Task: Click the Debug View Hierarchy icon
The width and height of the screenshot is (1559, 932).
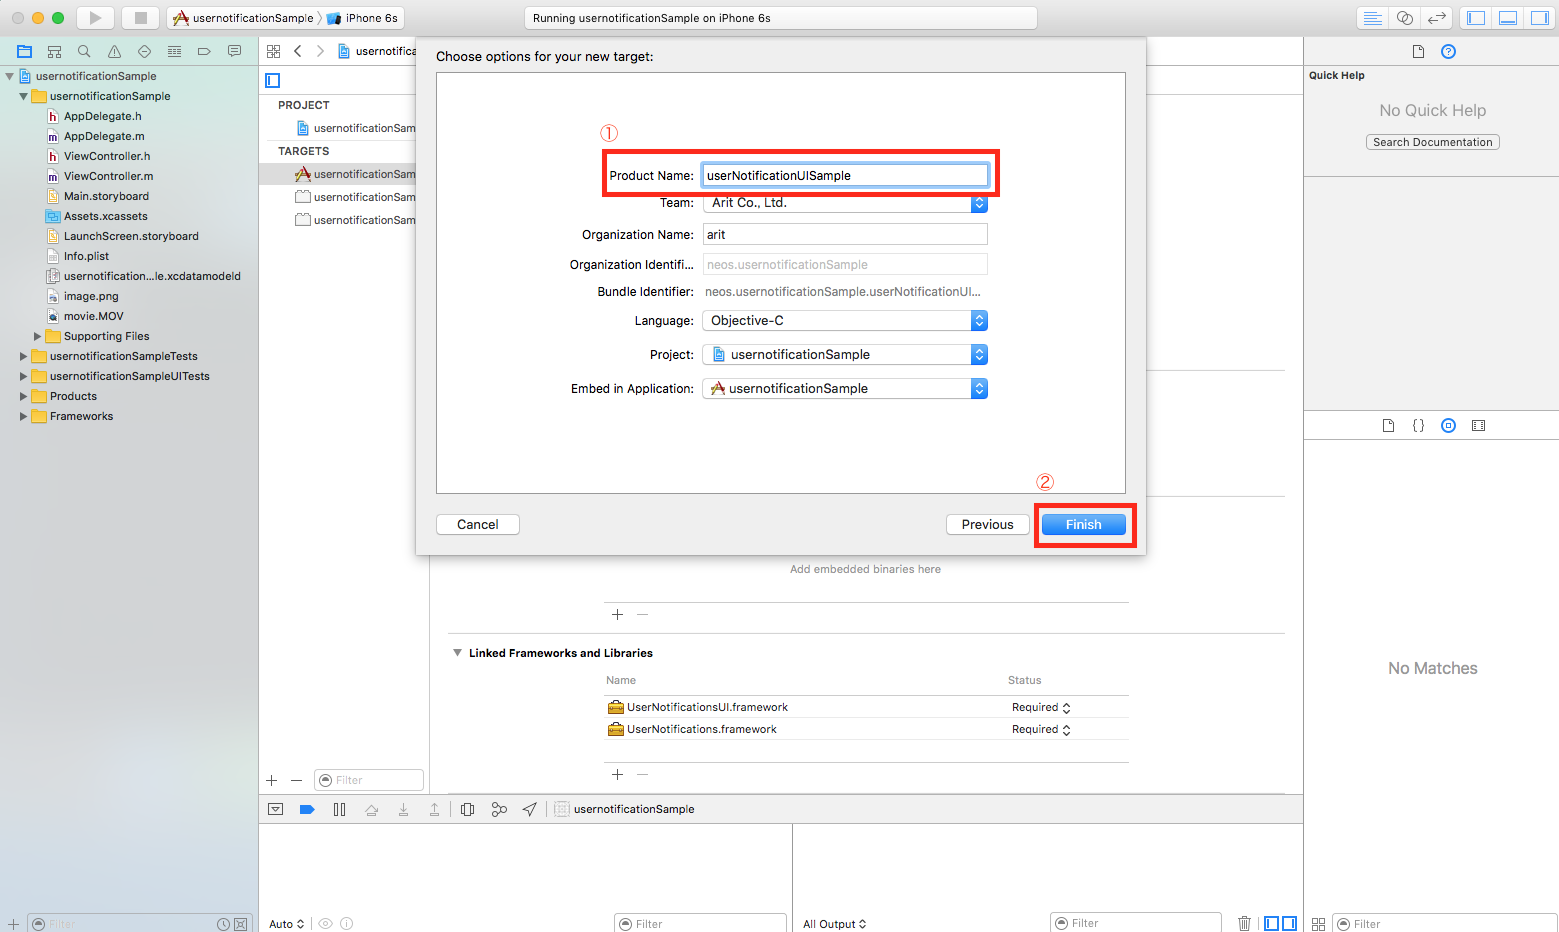Action: click(467, 809)
